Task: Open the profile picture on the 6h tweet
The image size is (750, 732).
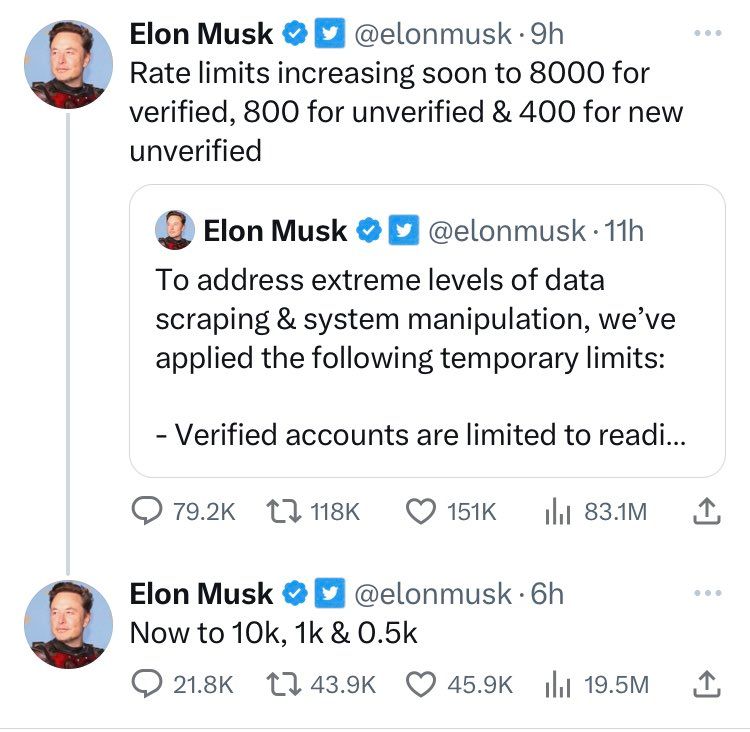Action: click(68, 624)
